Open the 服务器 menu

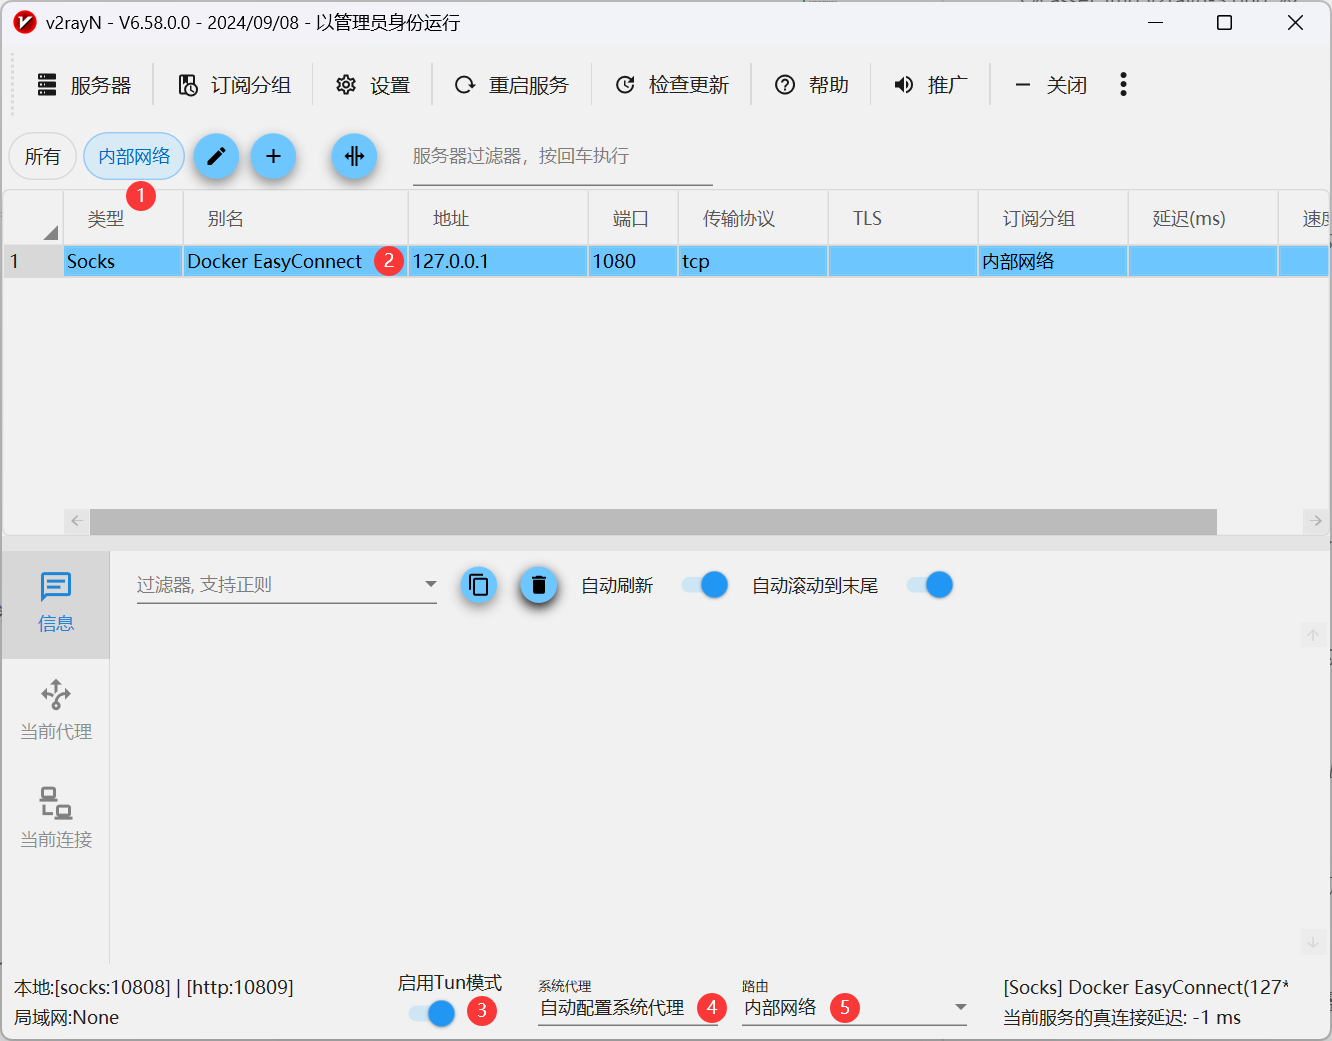pyautogui.click(x=84, y=85)
